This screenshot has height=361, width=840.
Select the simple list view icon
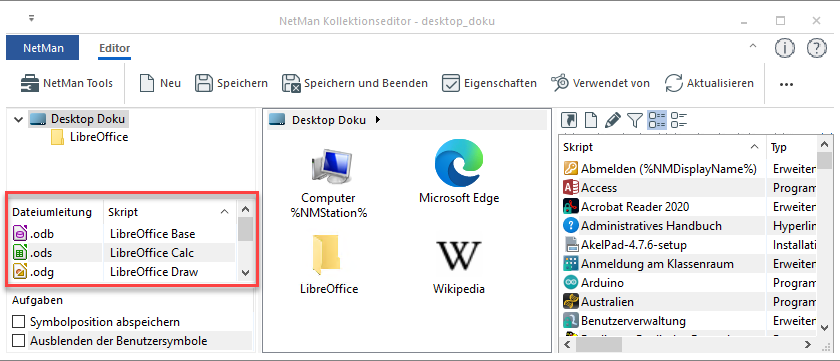coord(679,120)
